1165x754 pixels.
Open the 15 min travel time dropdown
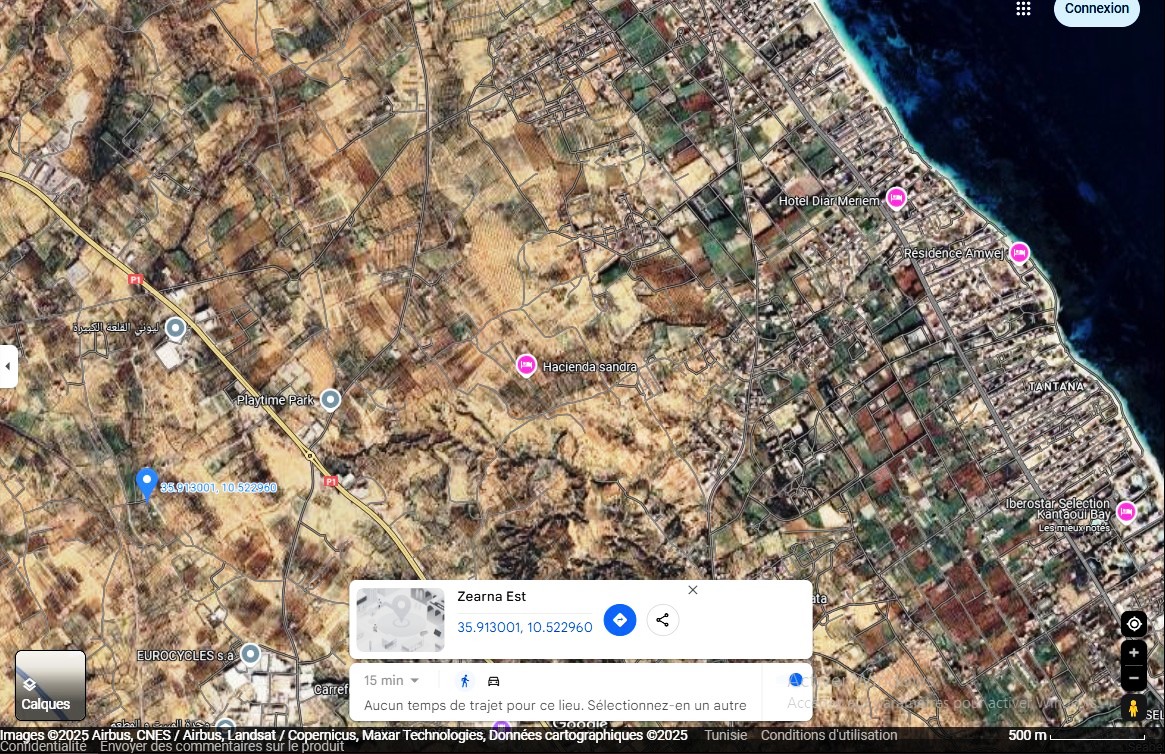tap(391, 681)
